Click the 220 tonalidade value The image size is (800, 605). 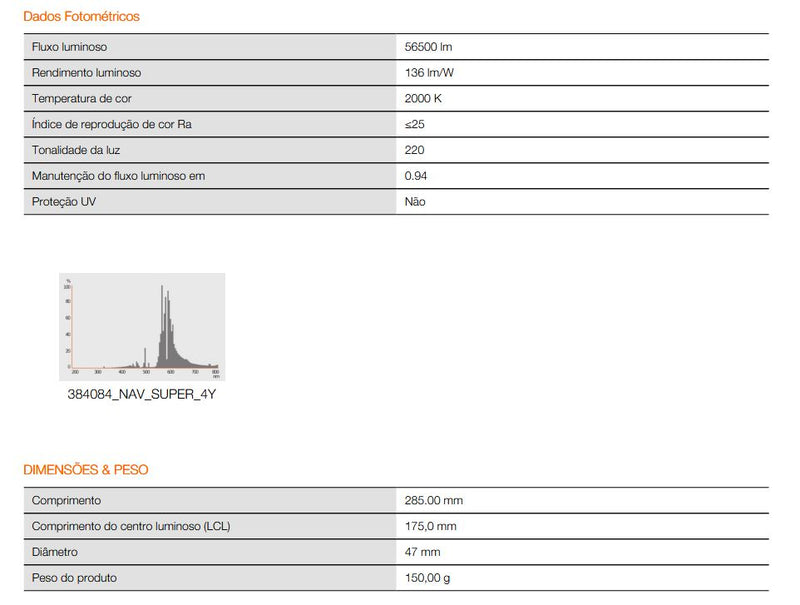(x=414, y=150)
